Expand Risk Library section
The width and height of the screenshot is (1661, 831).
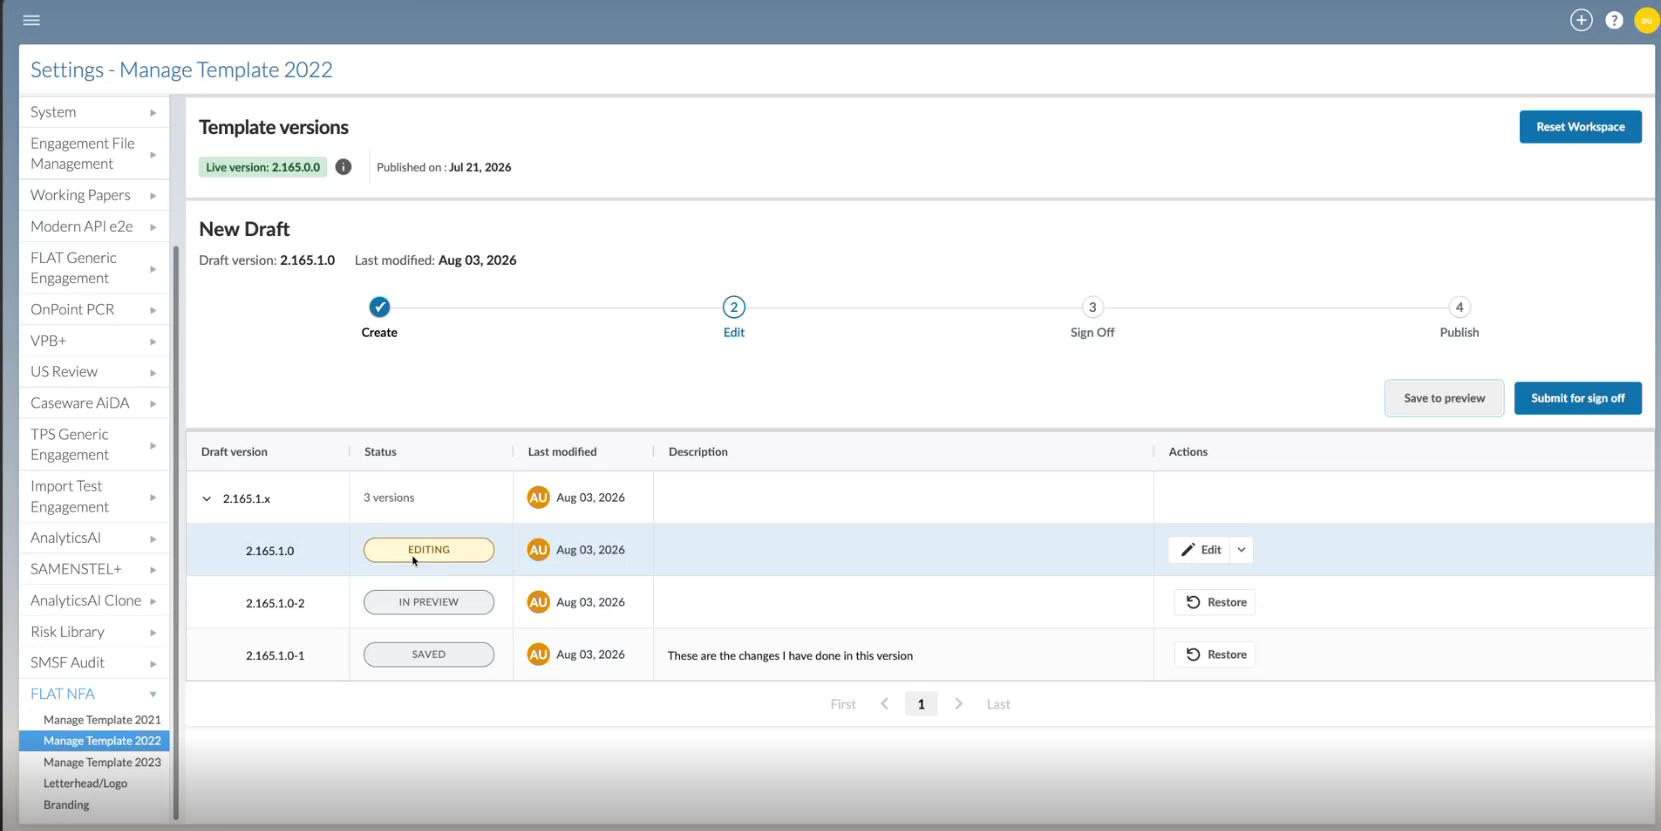coord(94,632)
